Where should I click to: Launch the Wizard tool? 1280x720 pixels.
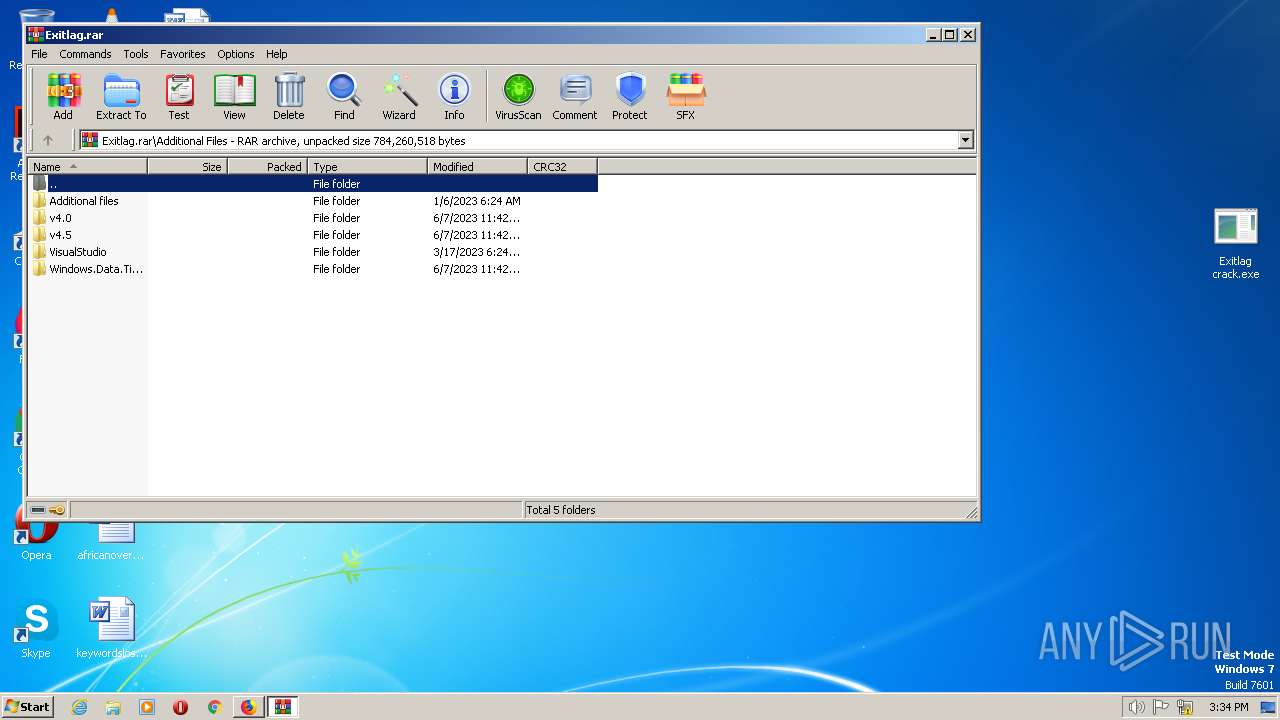tap(399, 97)
